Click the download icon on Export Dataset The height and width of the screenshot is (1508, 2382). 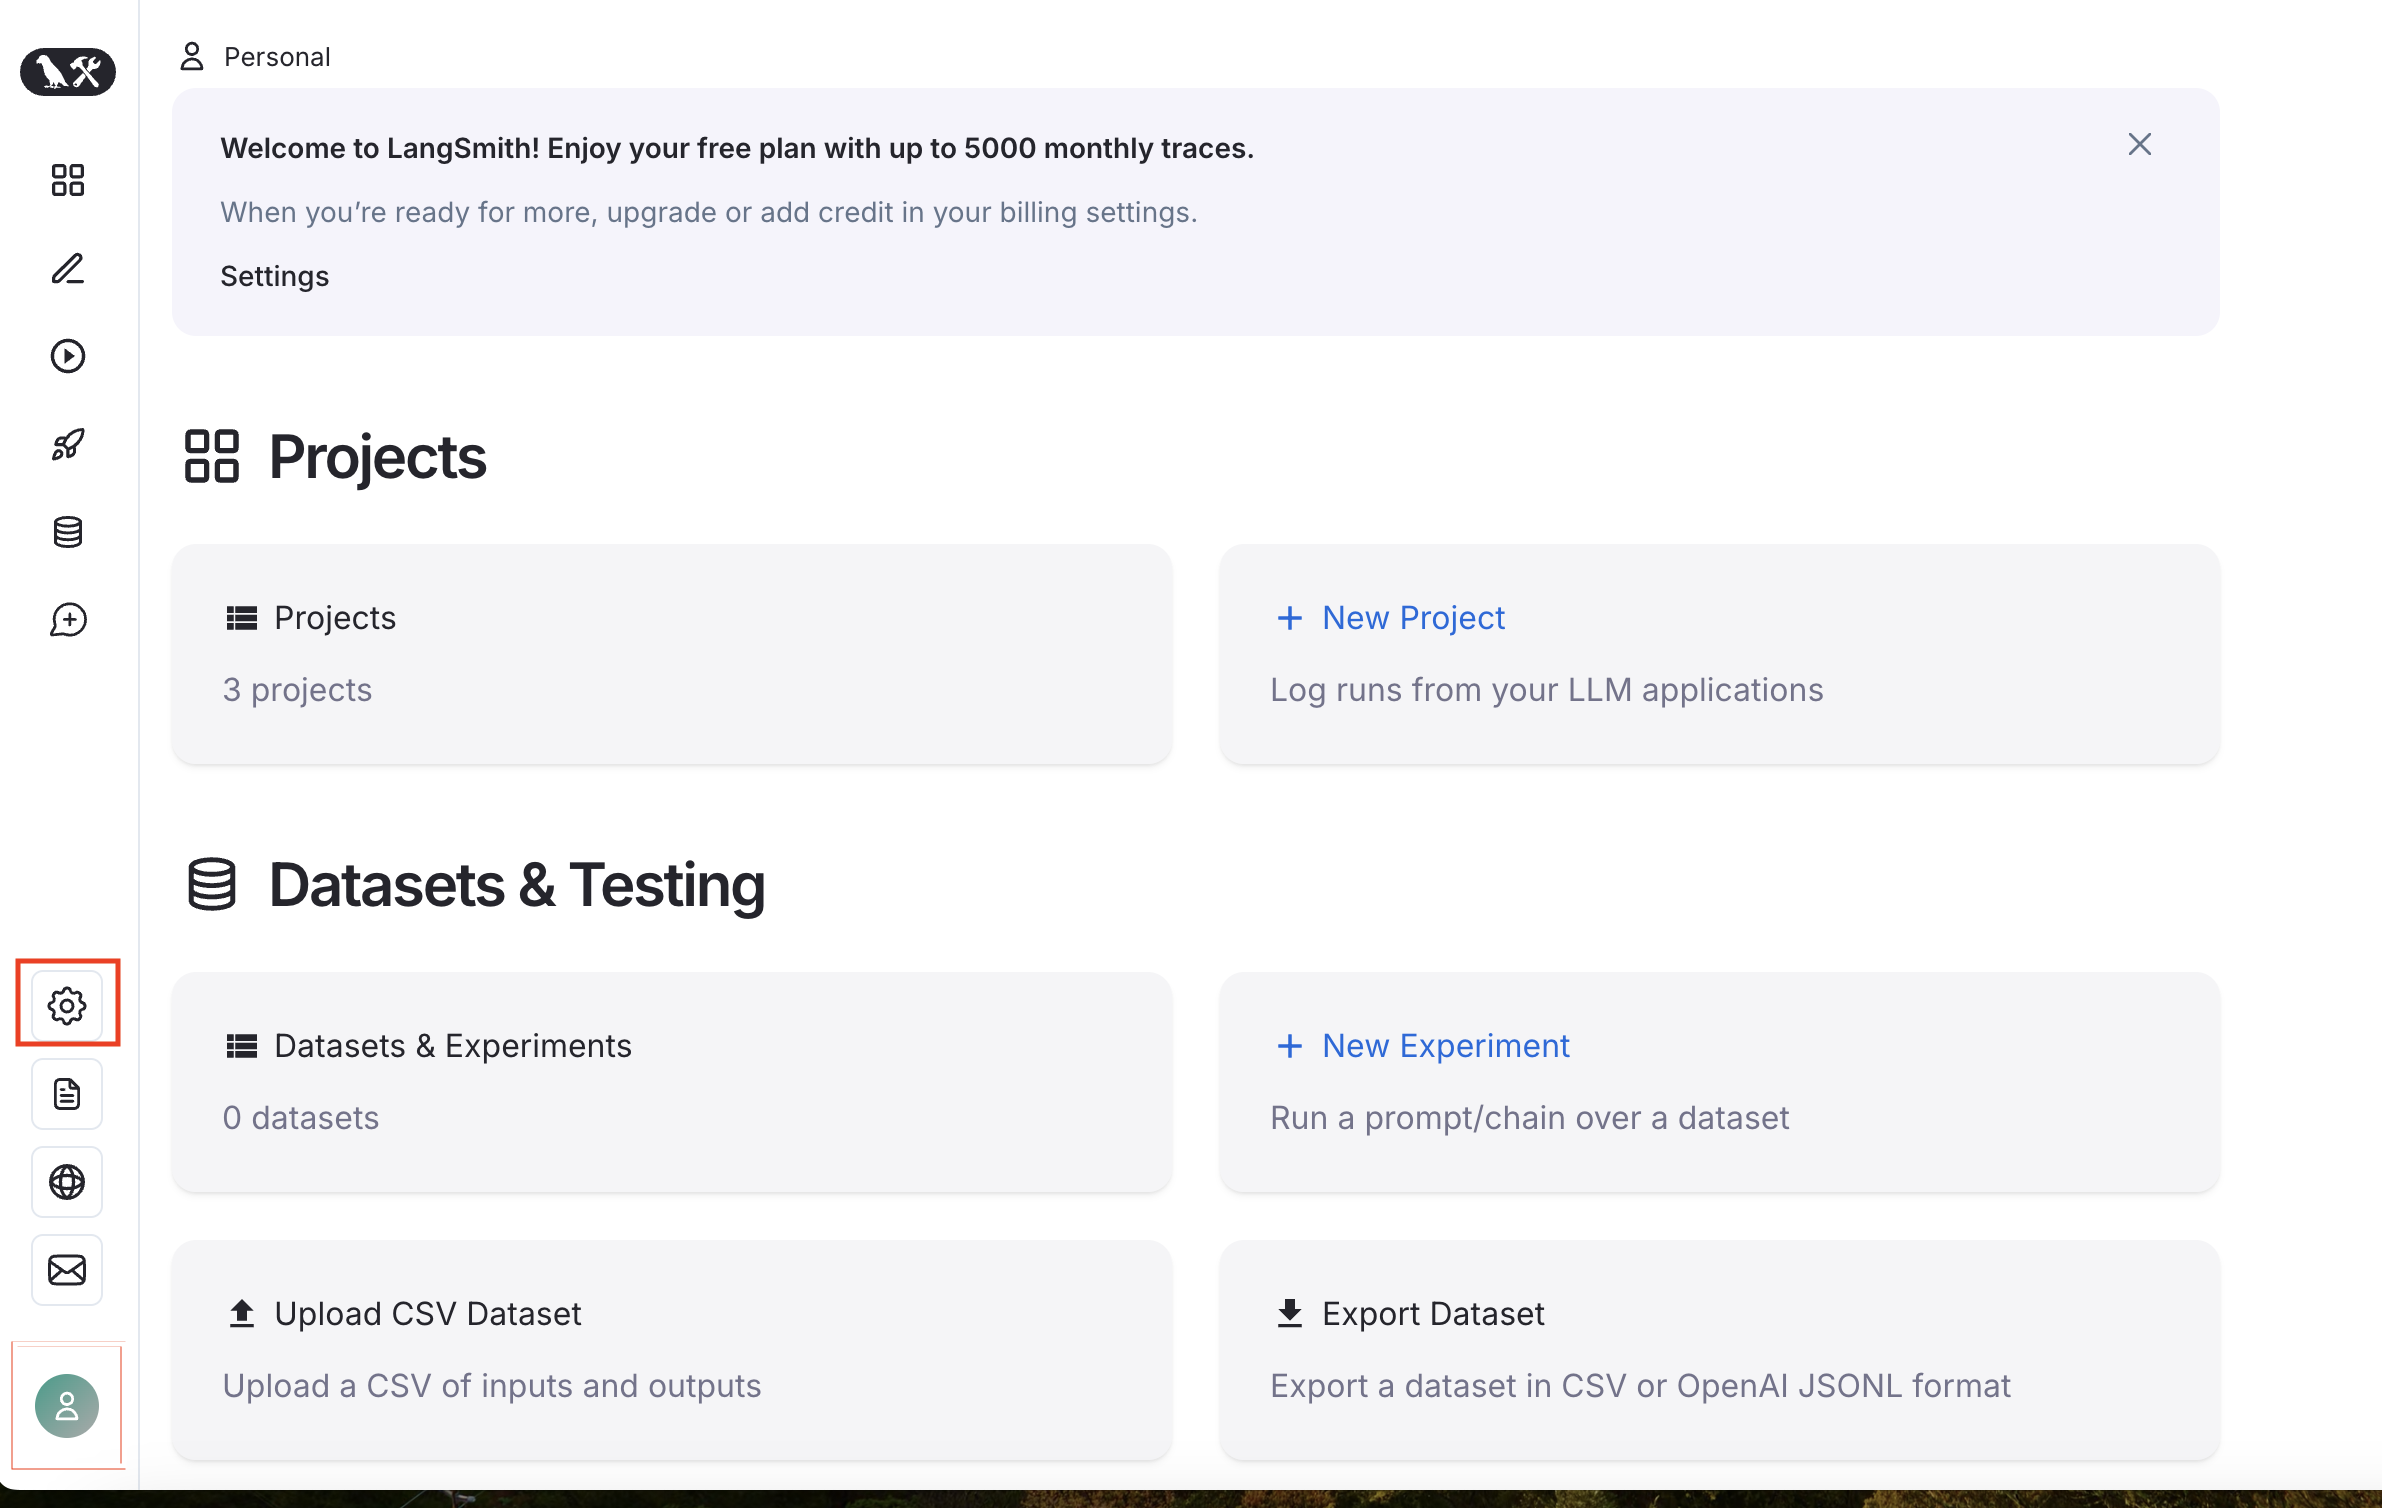click(x=1290, y=1313)
